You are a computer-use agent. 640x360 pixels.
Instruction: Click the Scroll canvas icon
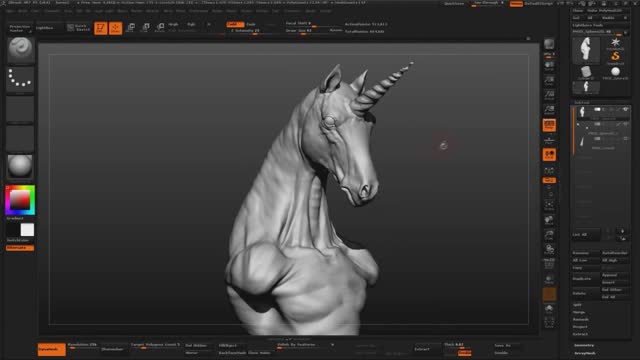coord(549,65)
